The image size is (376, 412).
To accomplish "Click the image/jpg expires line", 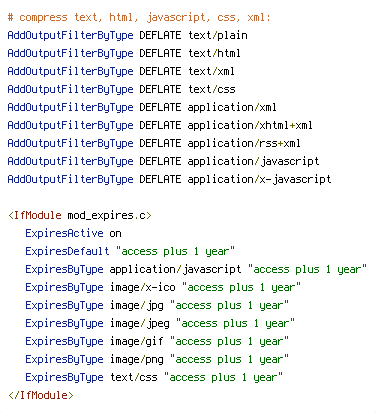I will tap(157, 305).
